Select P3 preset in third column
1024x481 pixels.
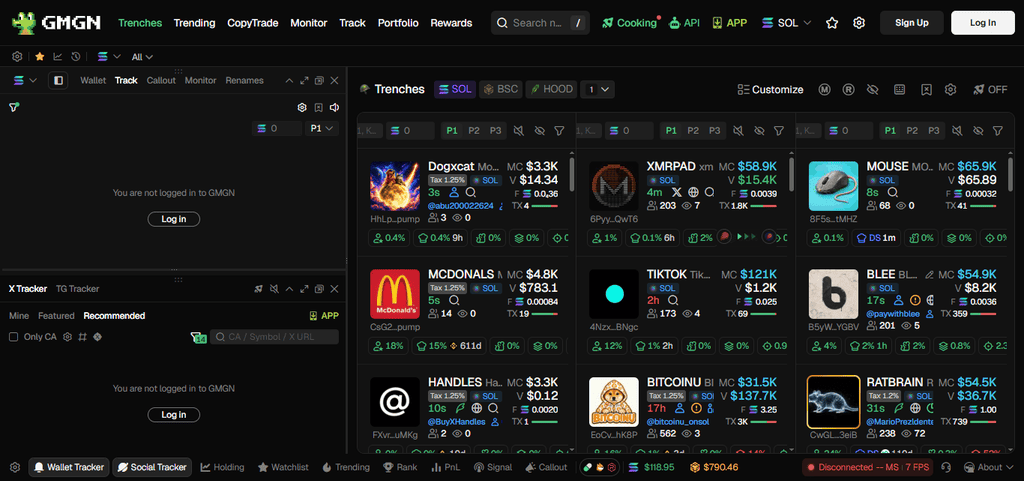pos(934,131)
